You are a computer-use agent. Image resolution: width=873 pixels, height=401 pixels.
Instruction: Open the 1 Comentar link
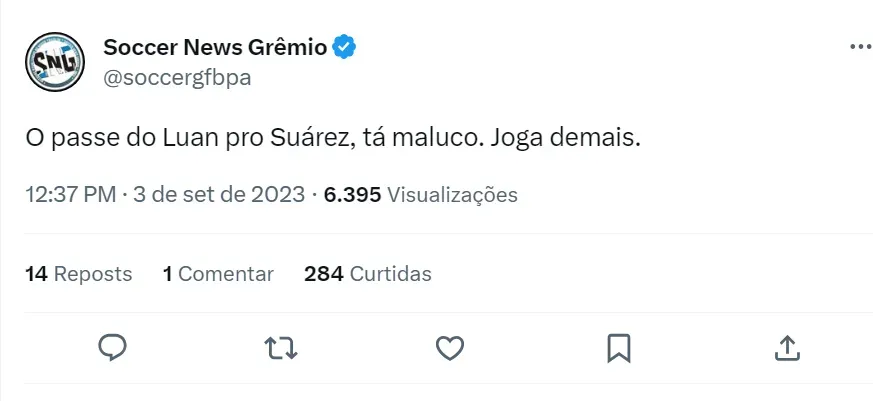coord(218,273)
